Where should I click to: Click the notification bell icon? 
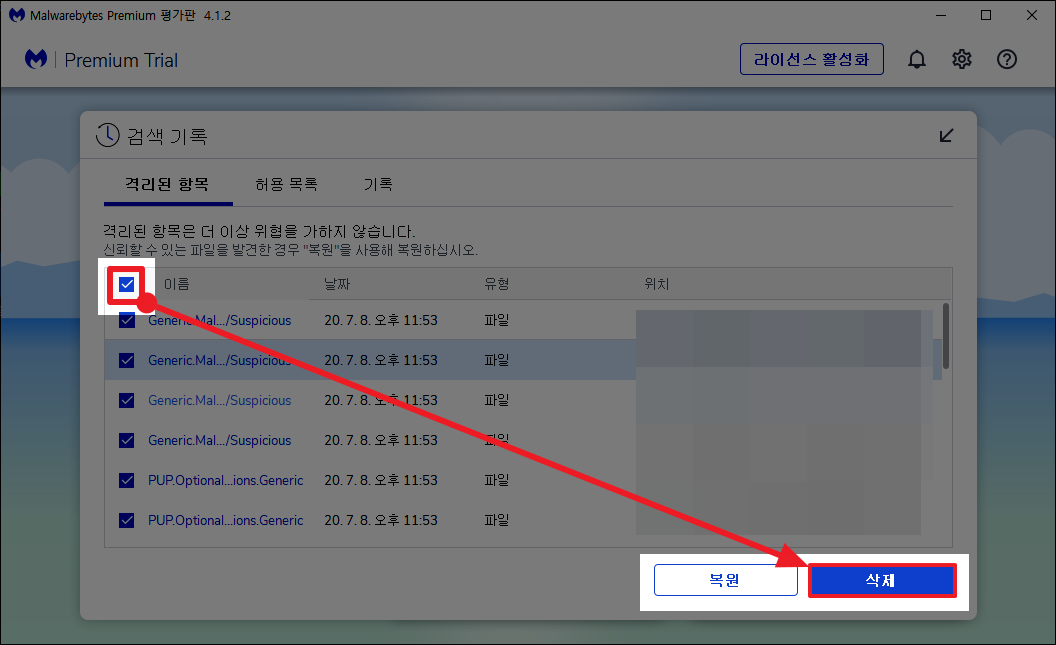click(917, 59)
